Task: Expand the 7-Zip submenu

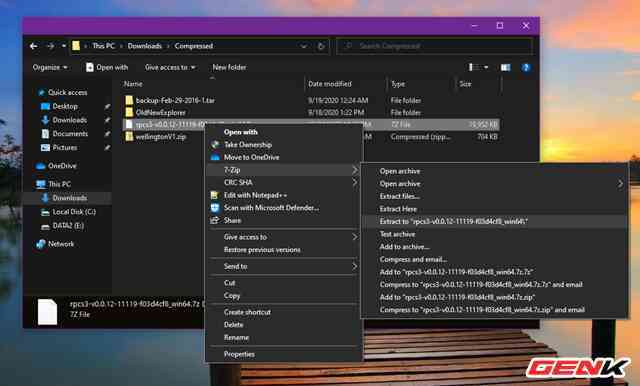Action: point(284,170)
